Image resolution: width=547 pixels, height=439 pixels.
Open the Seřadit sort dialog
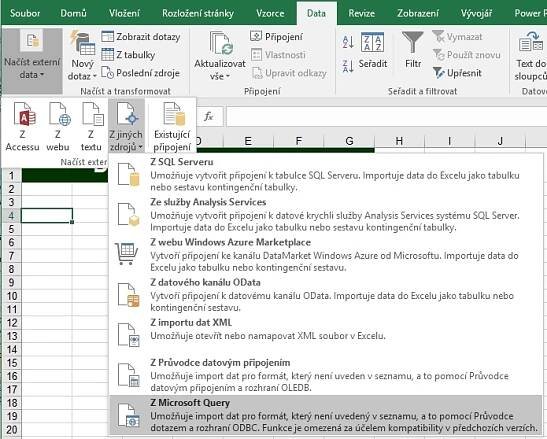click(x=373, y=51)
